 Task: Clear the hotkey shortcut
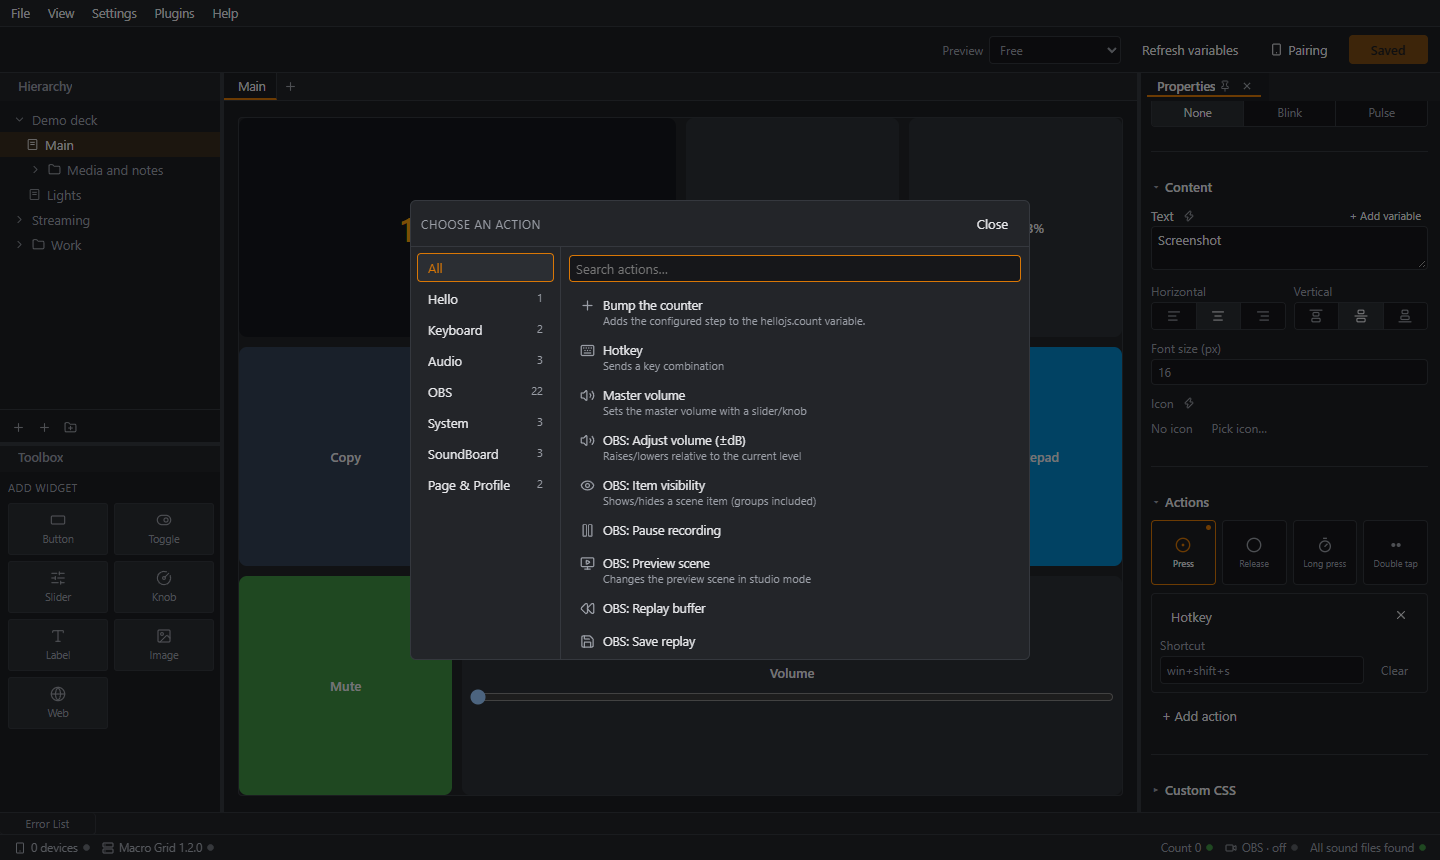[x=1394, y=671]
